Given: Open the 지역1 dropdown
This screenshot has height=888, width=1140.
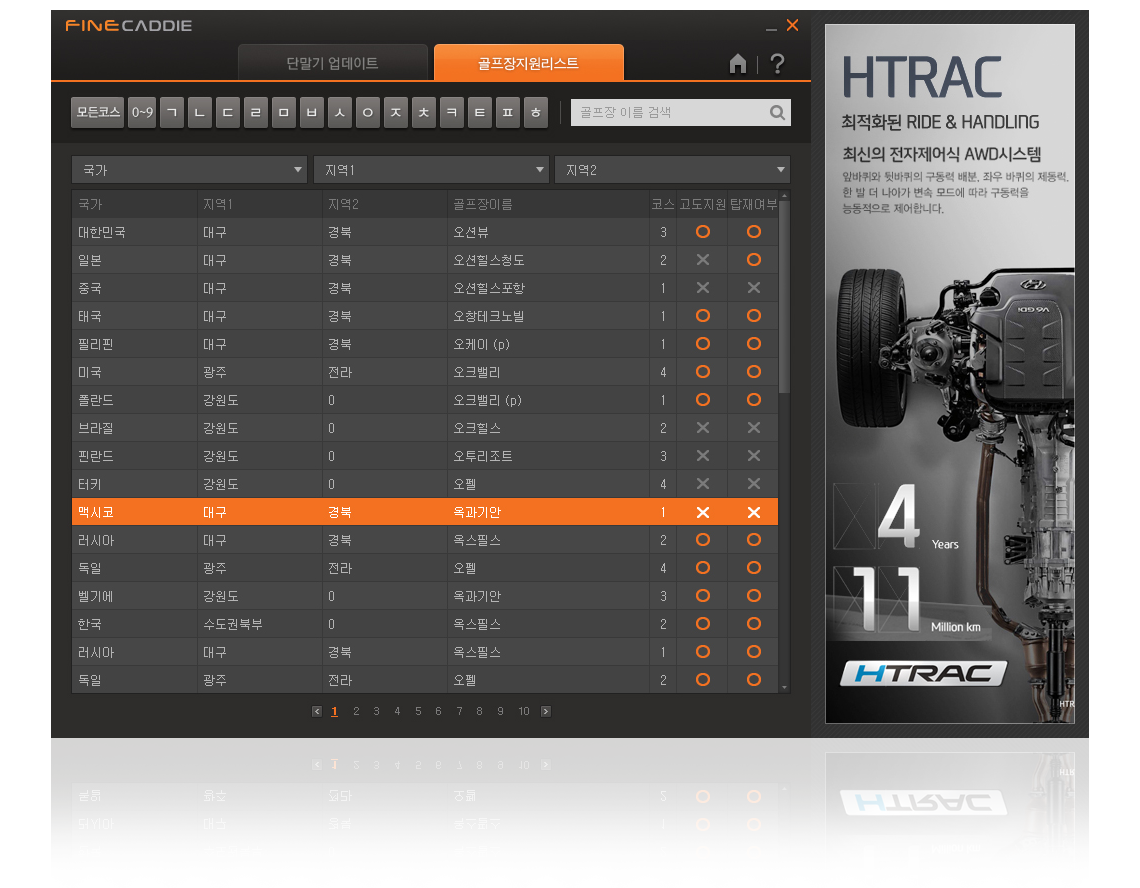Looking at the screenshot, I should coord(431,169).
